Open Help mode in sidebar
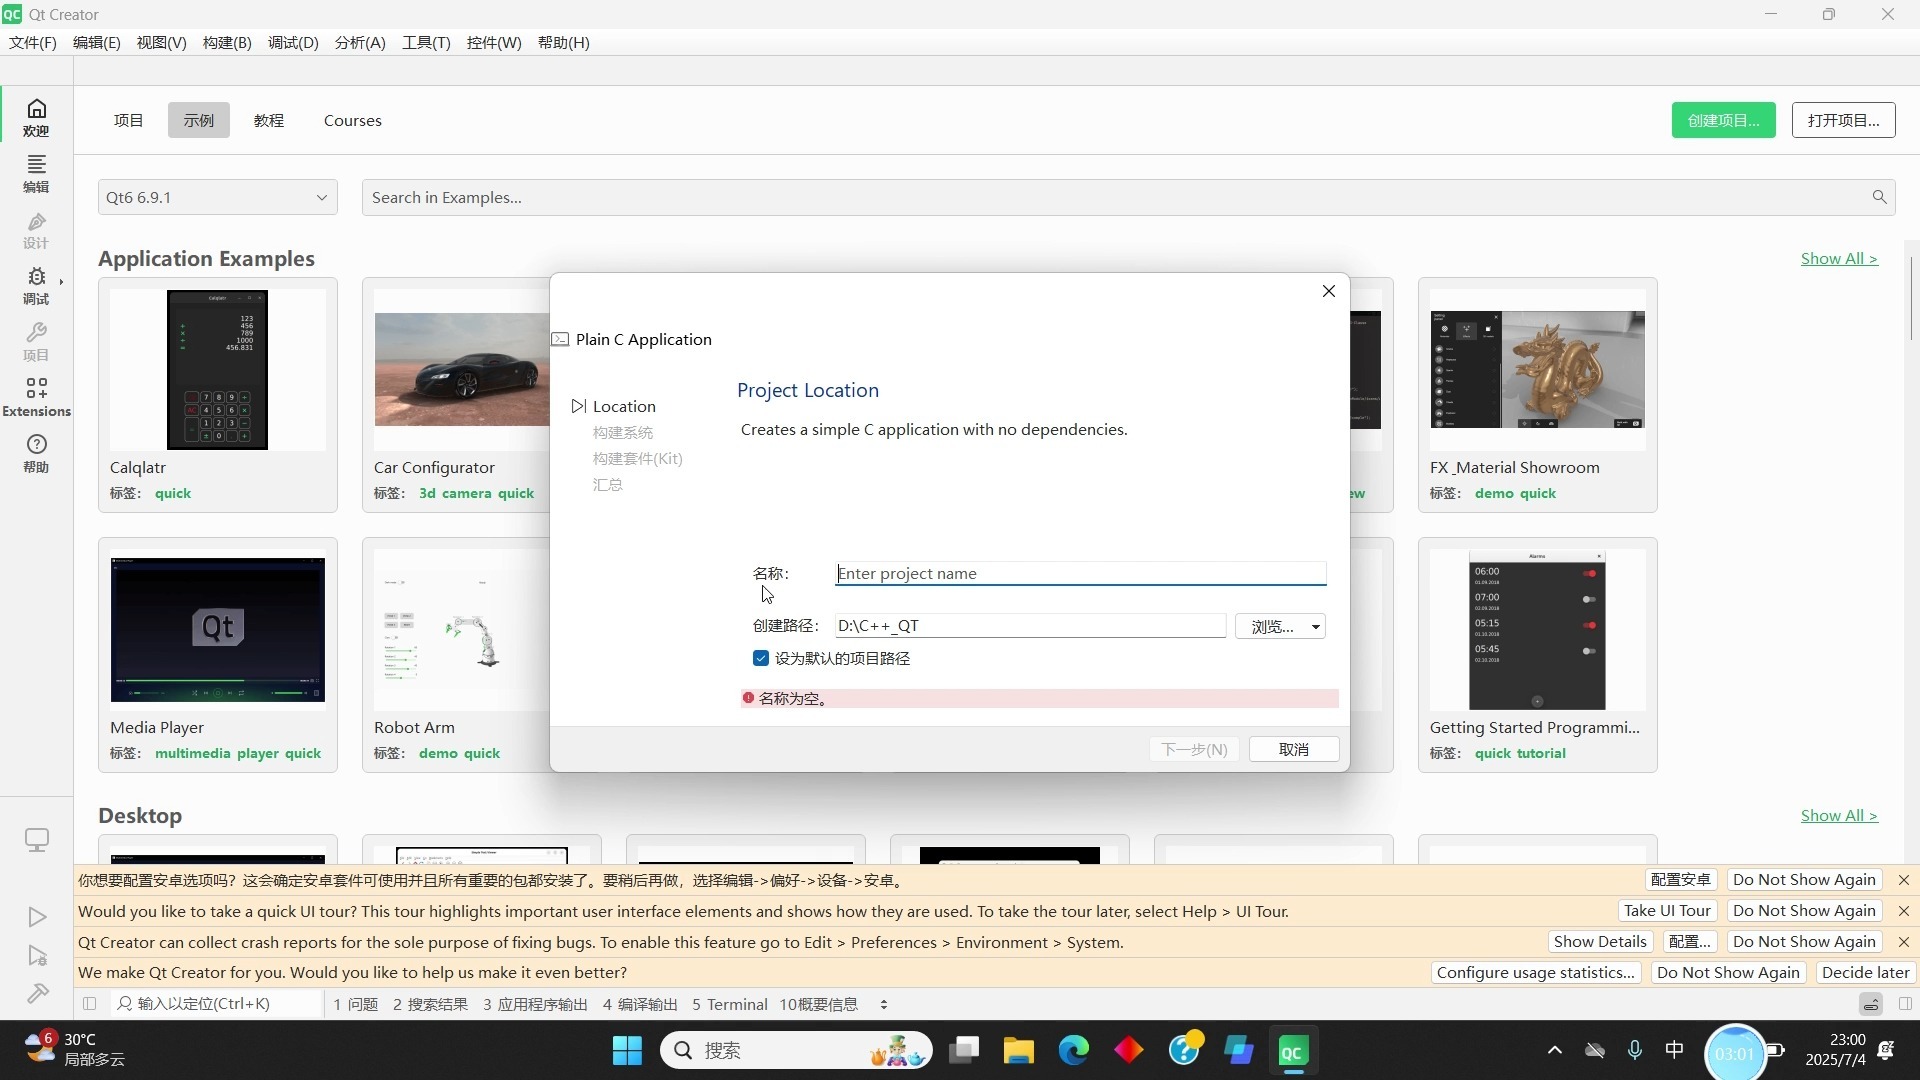This screenshot has height=1080, width=1920. 36,453
